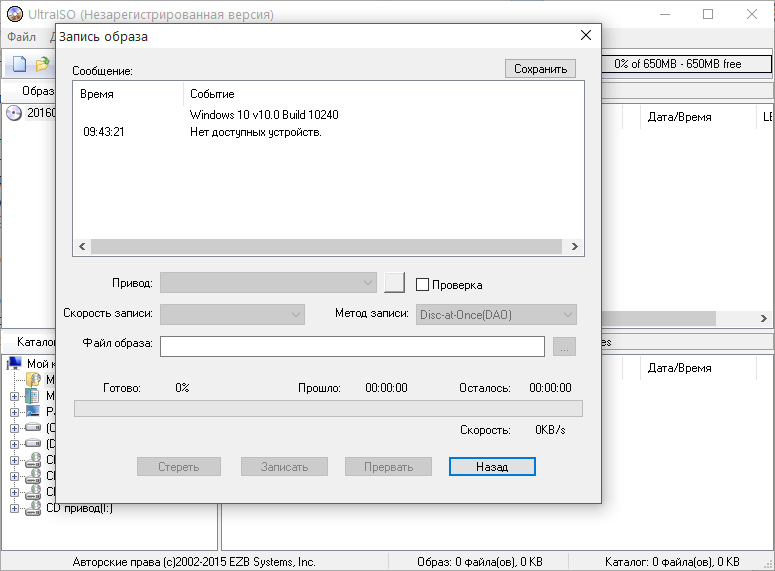Viewport: 775px width, 571px height.
Task: Click the 0% of 650MB capacity bar
Action: (x=686, y=64)
